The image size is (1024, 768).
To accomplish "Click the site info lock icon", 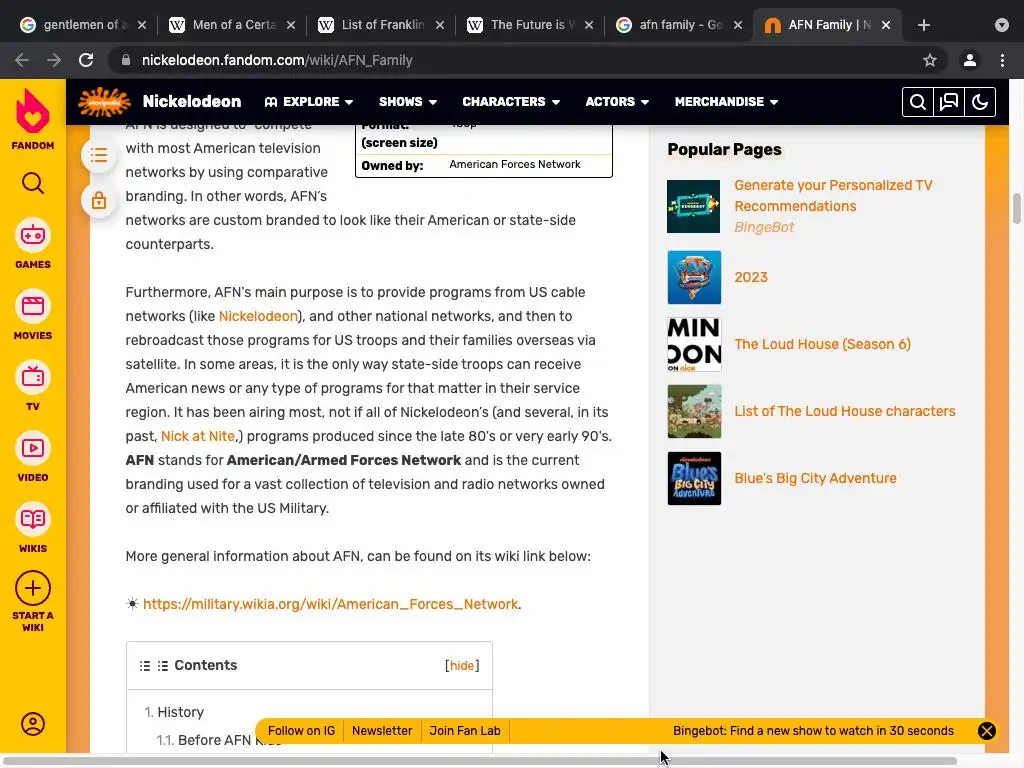I will click(x=126, y=60).
